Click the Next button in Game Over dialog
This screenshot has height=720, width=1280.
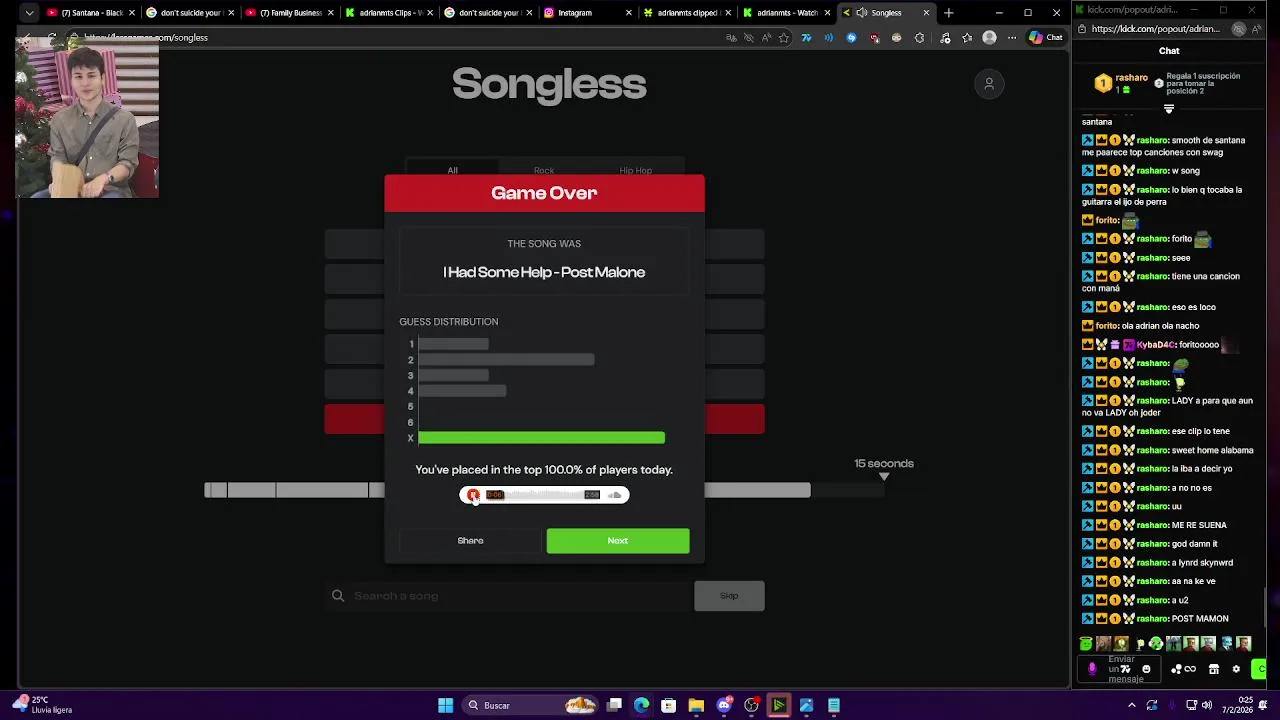point(618,541)
